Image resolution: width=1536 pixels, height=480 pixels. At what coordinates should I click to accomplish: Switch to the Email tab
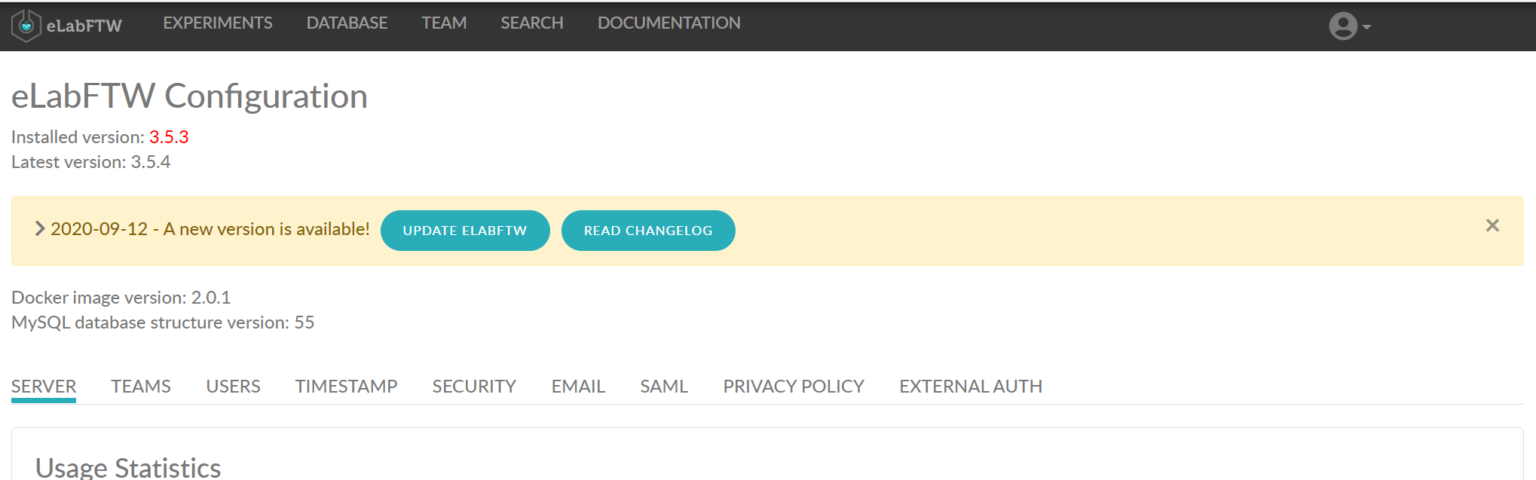578,386
